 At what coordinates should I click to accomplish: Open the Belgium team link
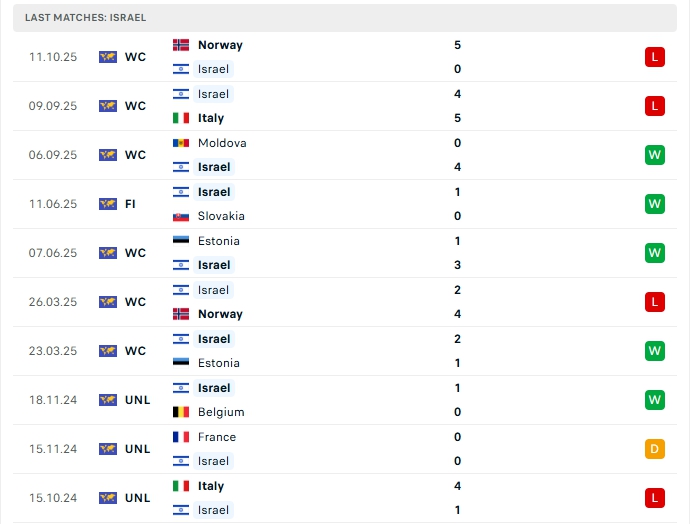pyautogui.click(x=221, y=412)
